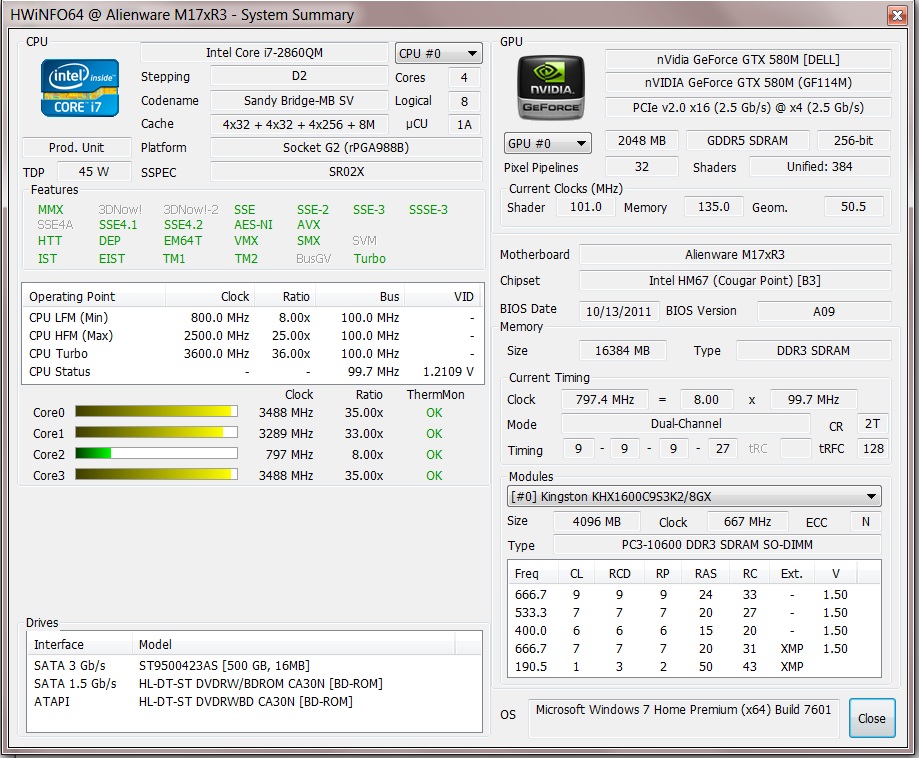Select the 400.0 frequency timing row
This screenshot has height=758, width=919.
click(x=694, y=631)
